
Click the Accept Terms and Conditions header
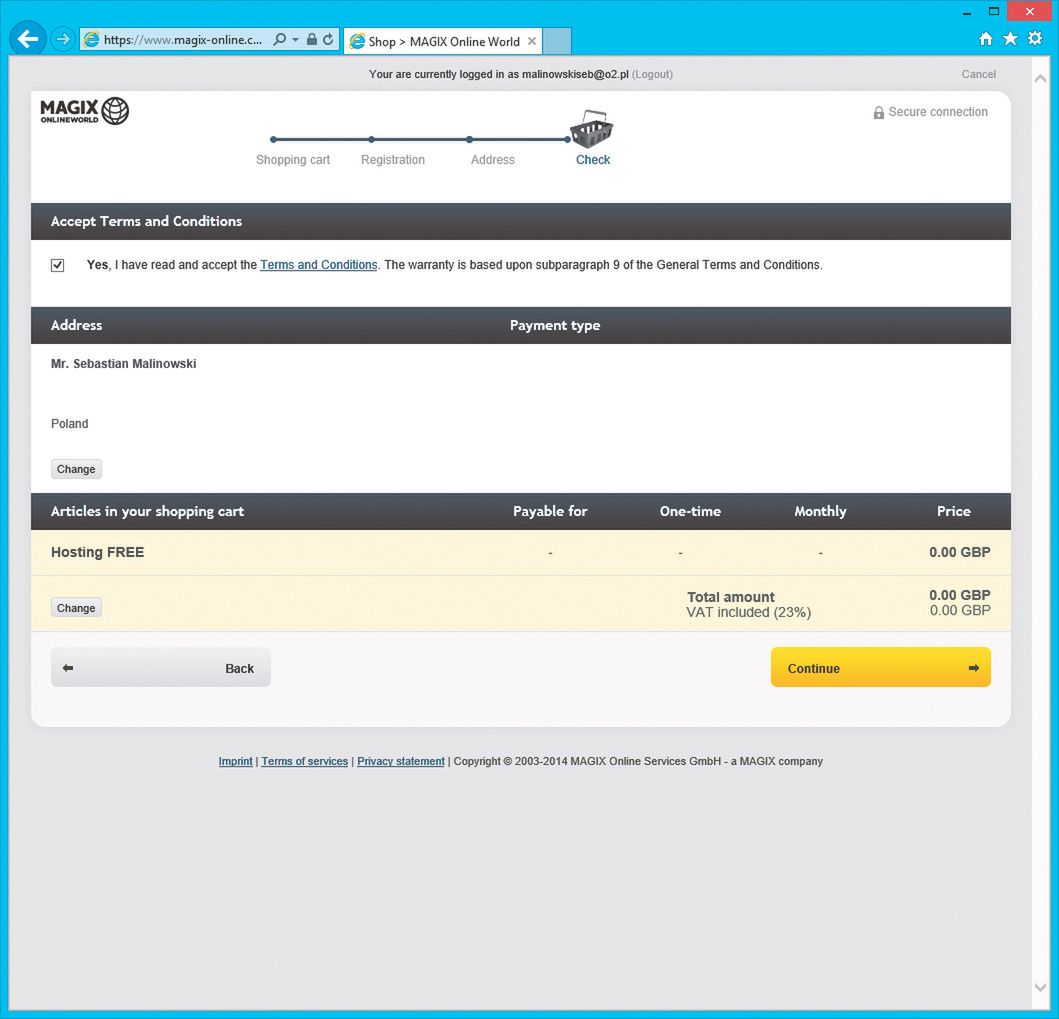(147, 221)
